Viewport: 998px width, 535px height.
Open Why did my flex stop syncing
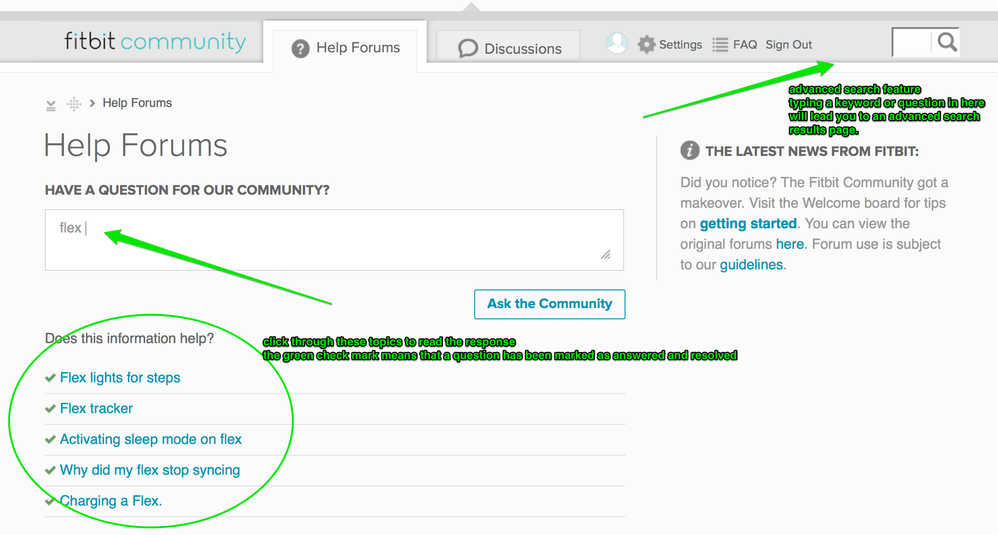[x=150, y=470]
